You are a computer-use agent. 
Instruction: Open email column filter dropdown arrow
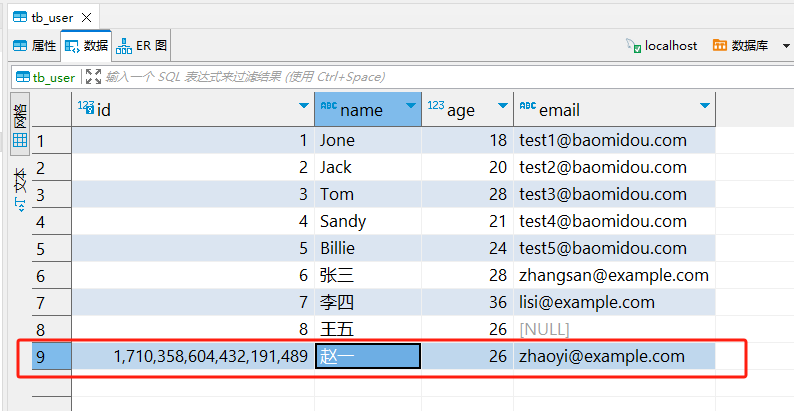pos(704,106)
